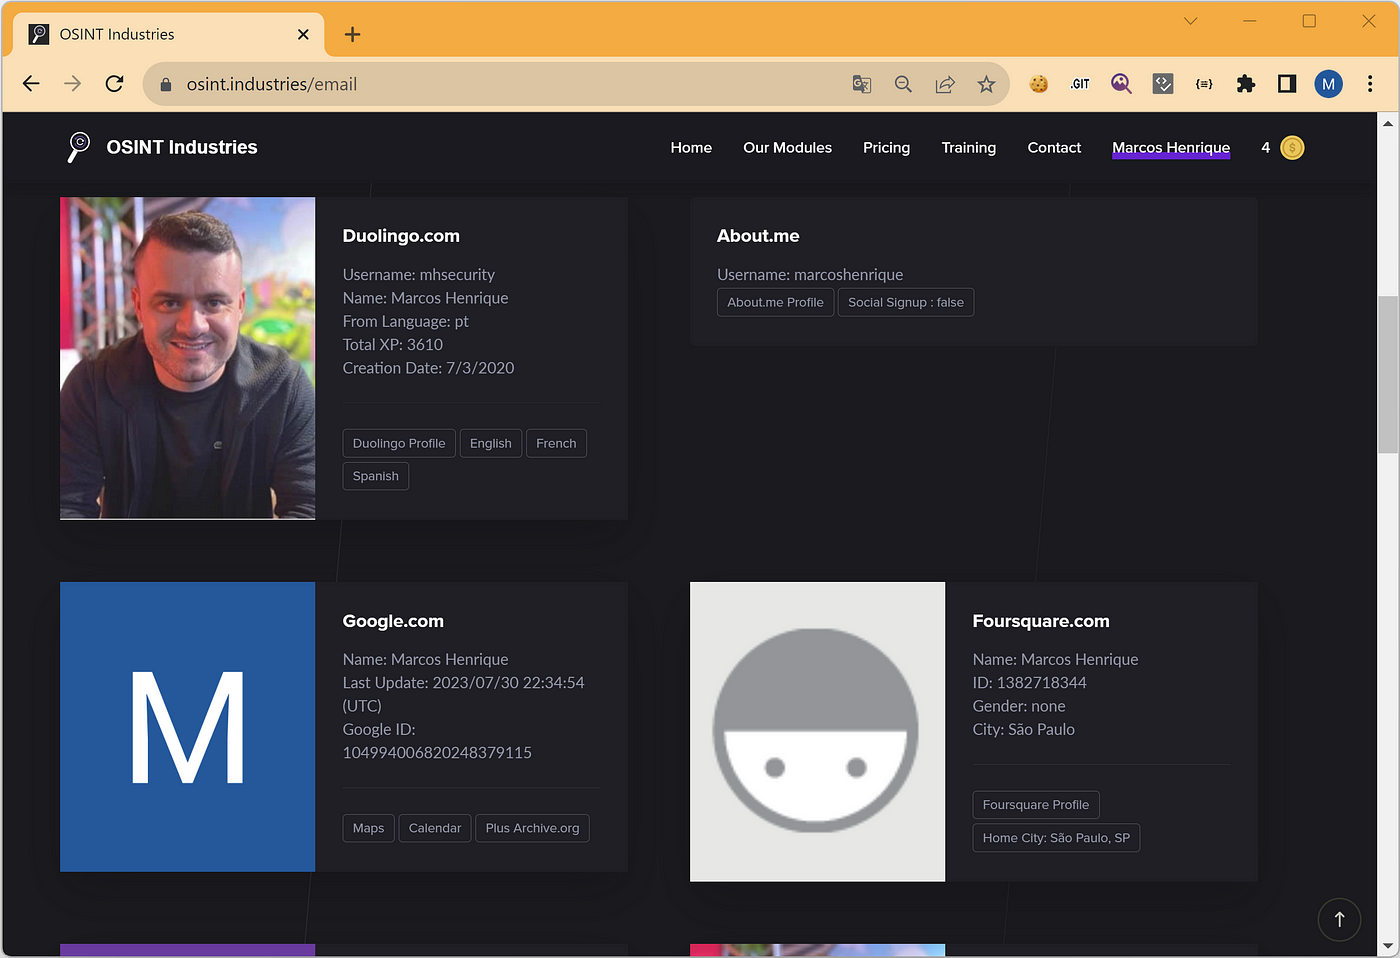Open the Pricing page
The image size is (1400, 958).
pyautogui.click(x=886, y=148)
